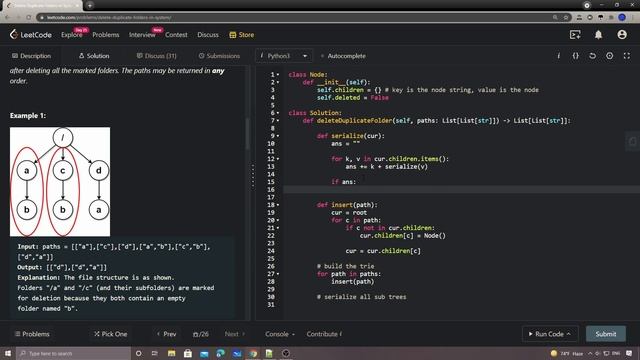Open the Submissions tab
The image size is (640, 360).
click(x=219, y=56)
